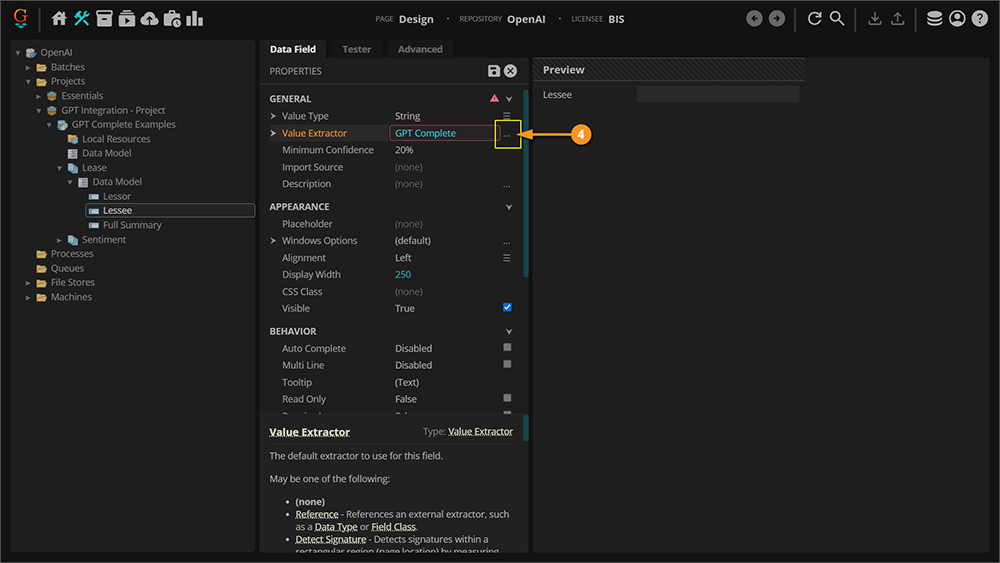Open the bar chart stats icon
This screenshot has height=563, width=1000.
(x=195, y=18)
